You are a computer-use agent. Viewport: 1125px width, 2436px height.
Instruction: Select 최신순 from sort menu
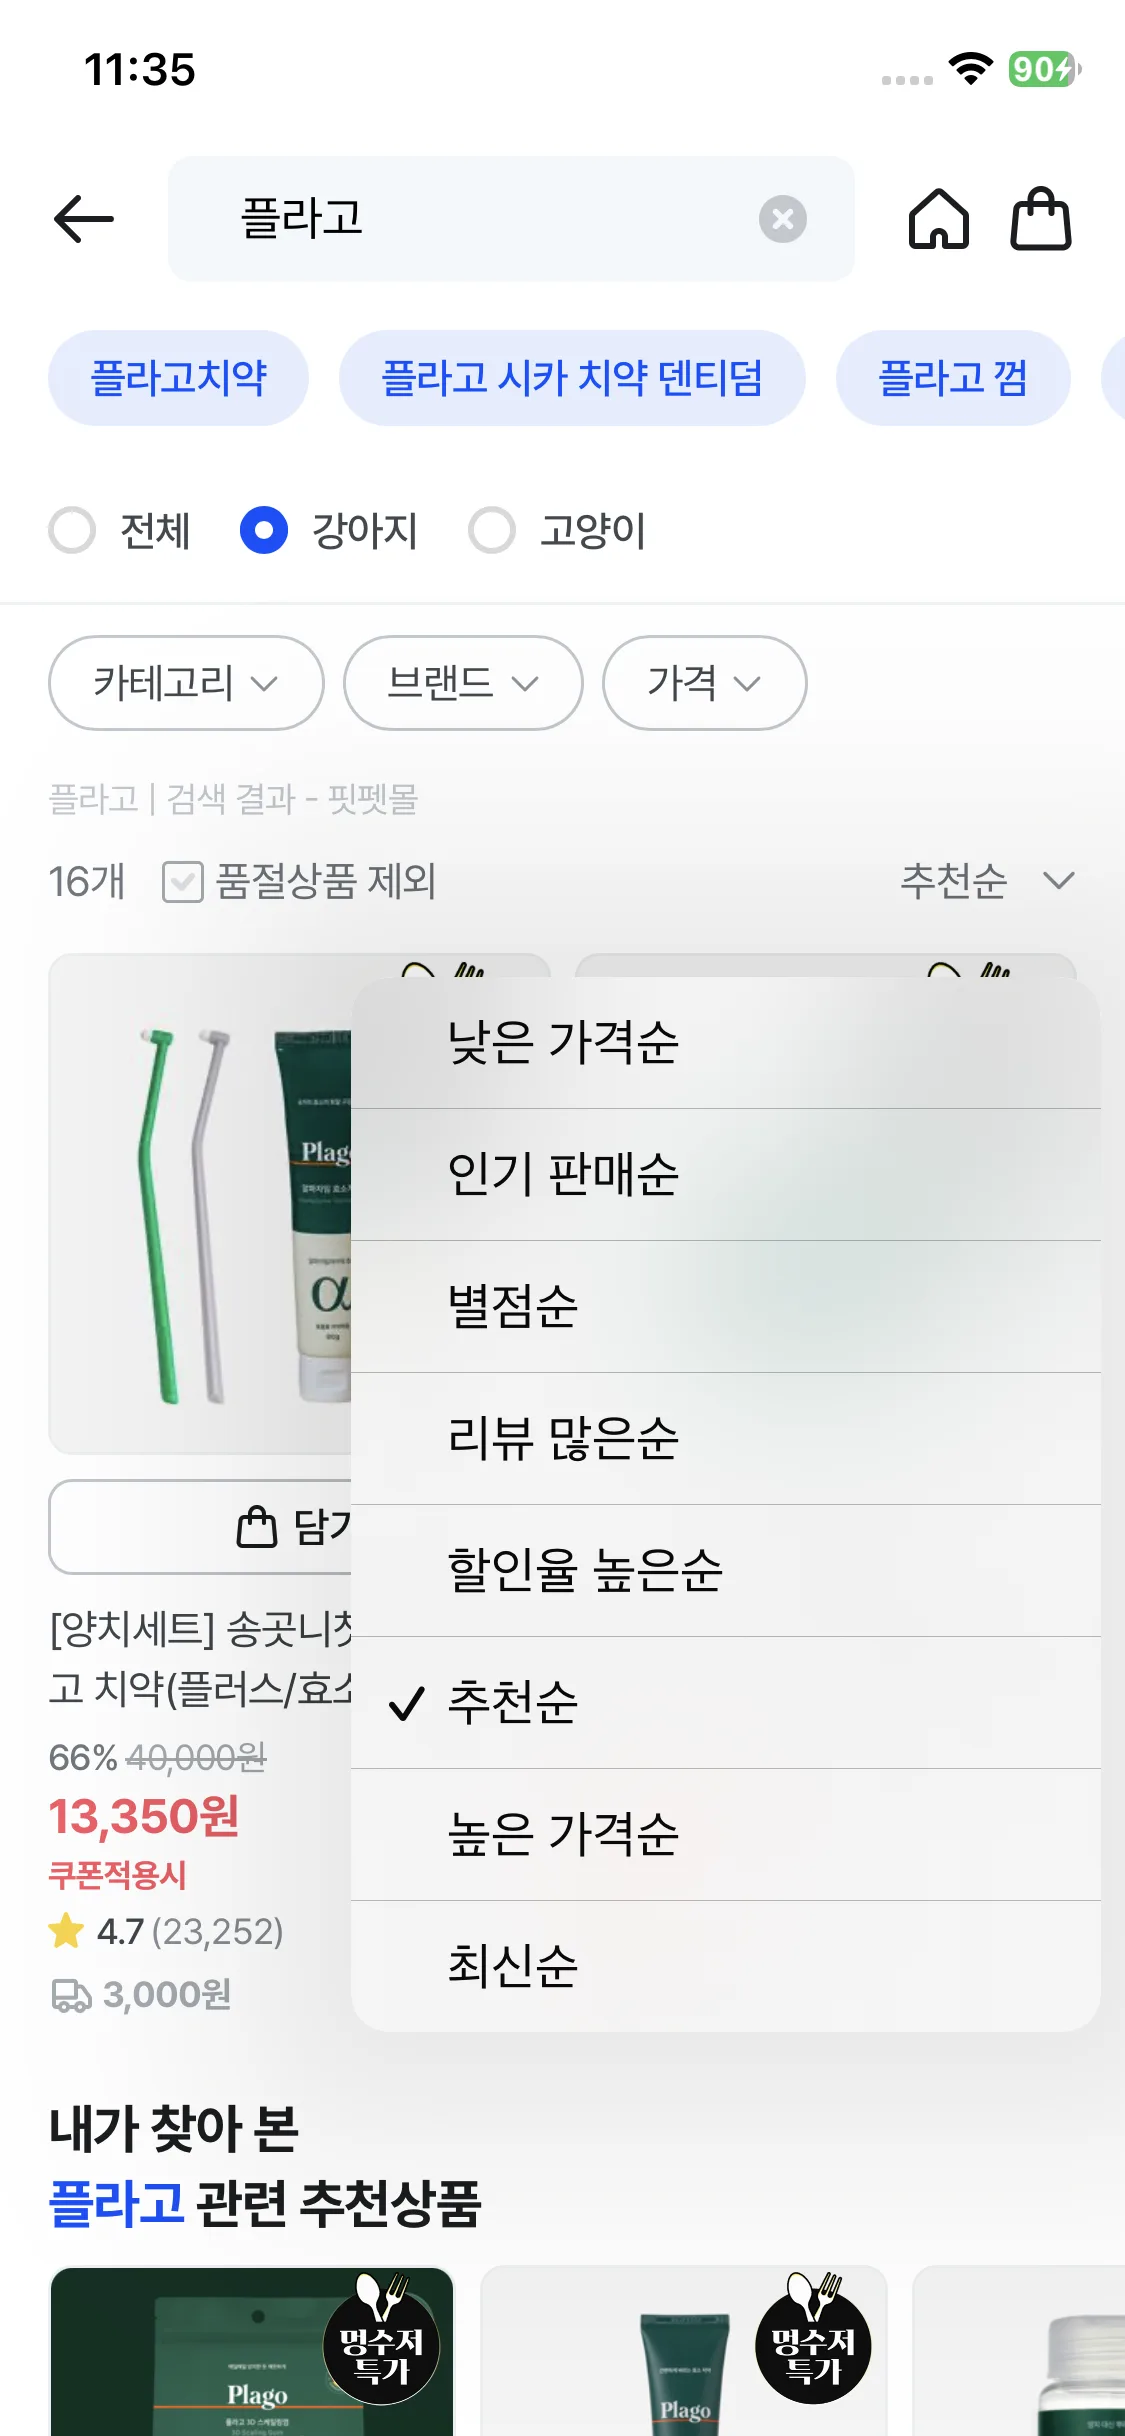513,1966
